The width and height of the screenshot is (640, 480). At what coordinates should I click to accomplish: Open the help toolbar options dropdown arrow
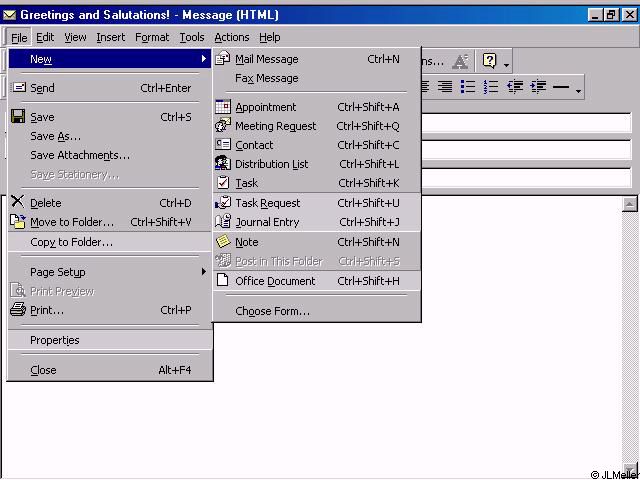(x=507, y=65)
